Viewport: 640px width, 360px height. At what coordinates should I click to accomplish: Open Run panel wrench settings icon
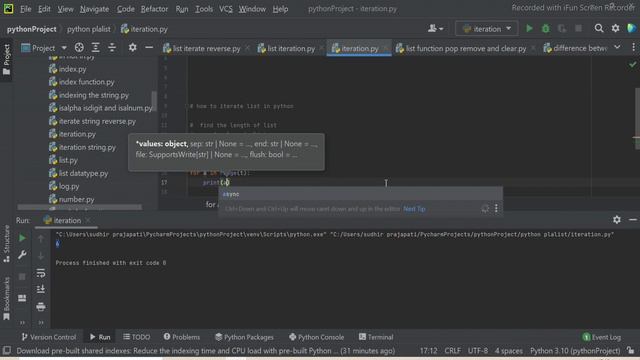pyautogui.click(x=22, y=255)
